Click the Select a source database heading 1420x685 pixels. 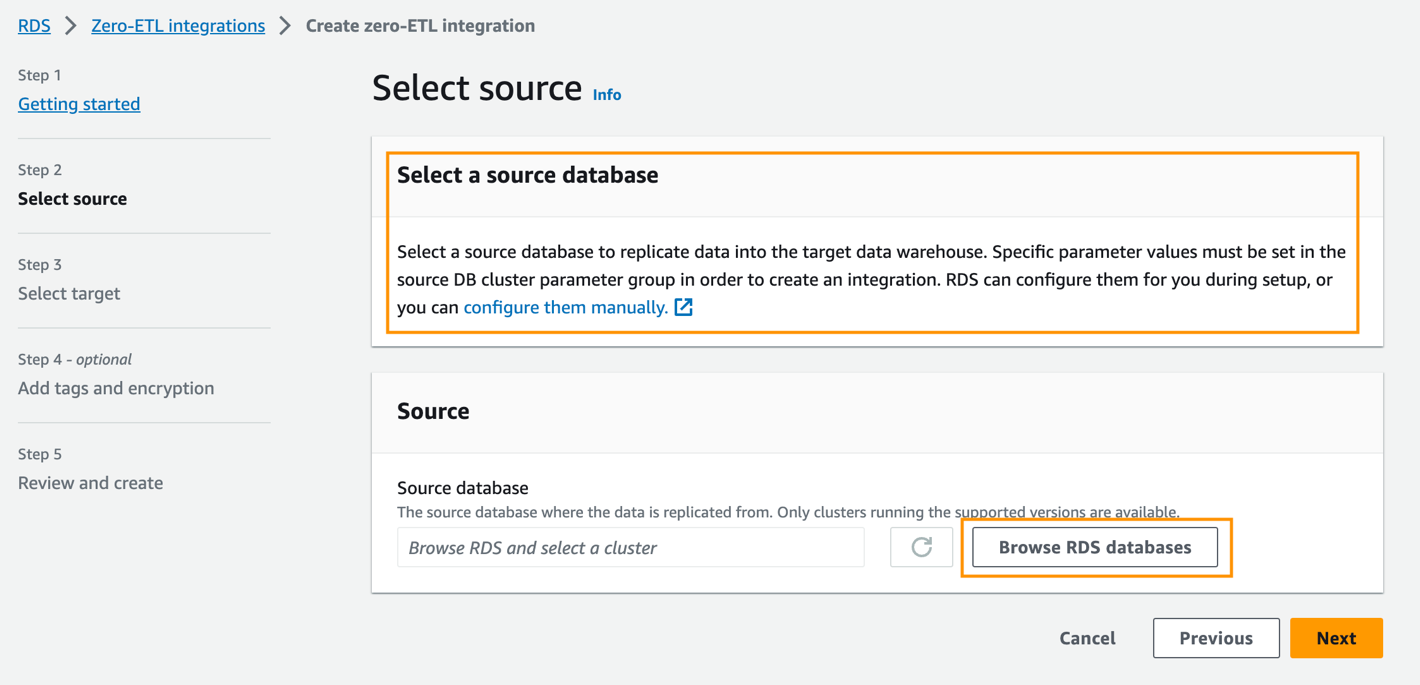[528, 175]
